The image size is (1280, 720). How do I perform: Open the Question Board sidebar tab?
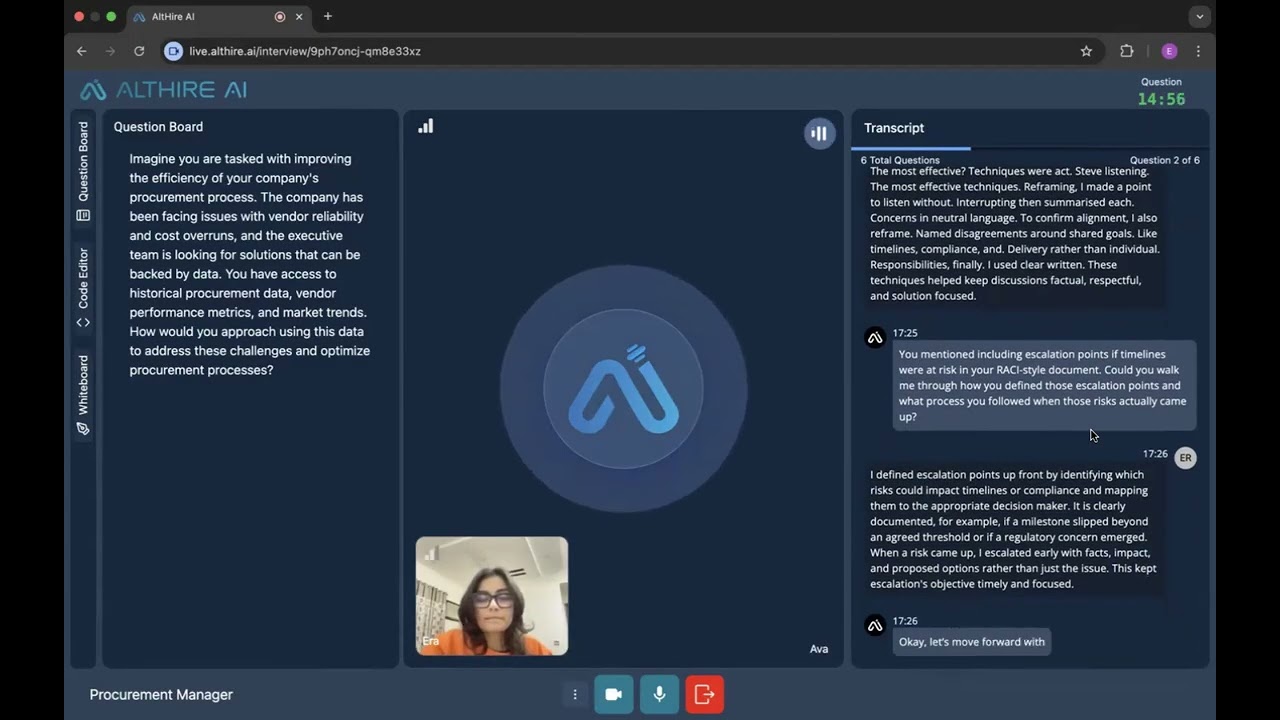pos(83,171)
